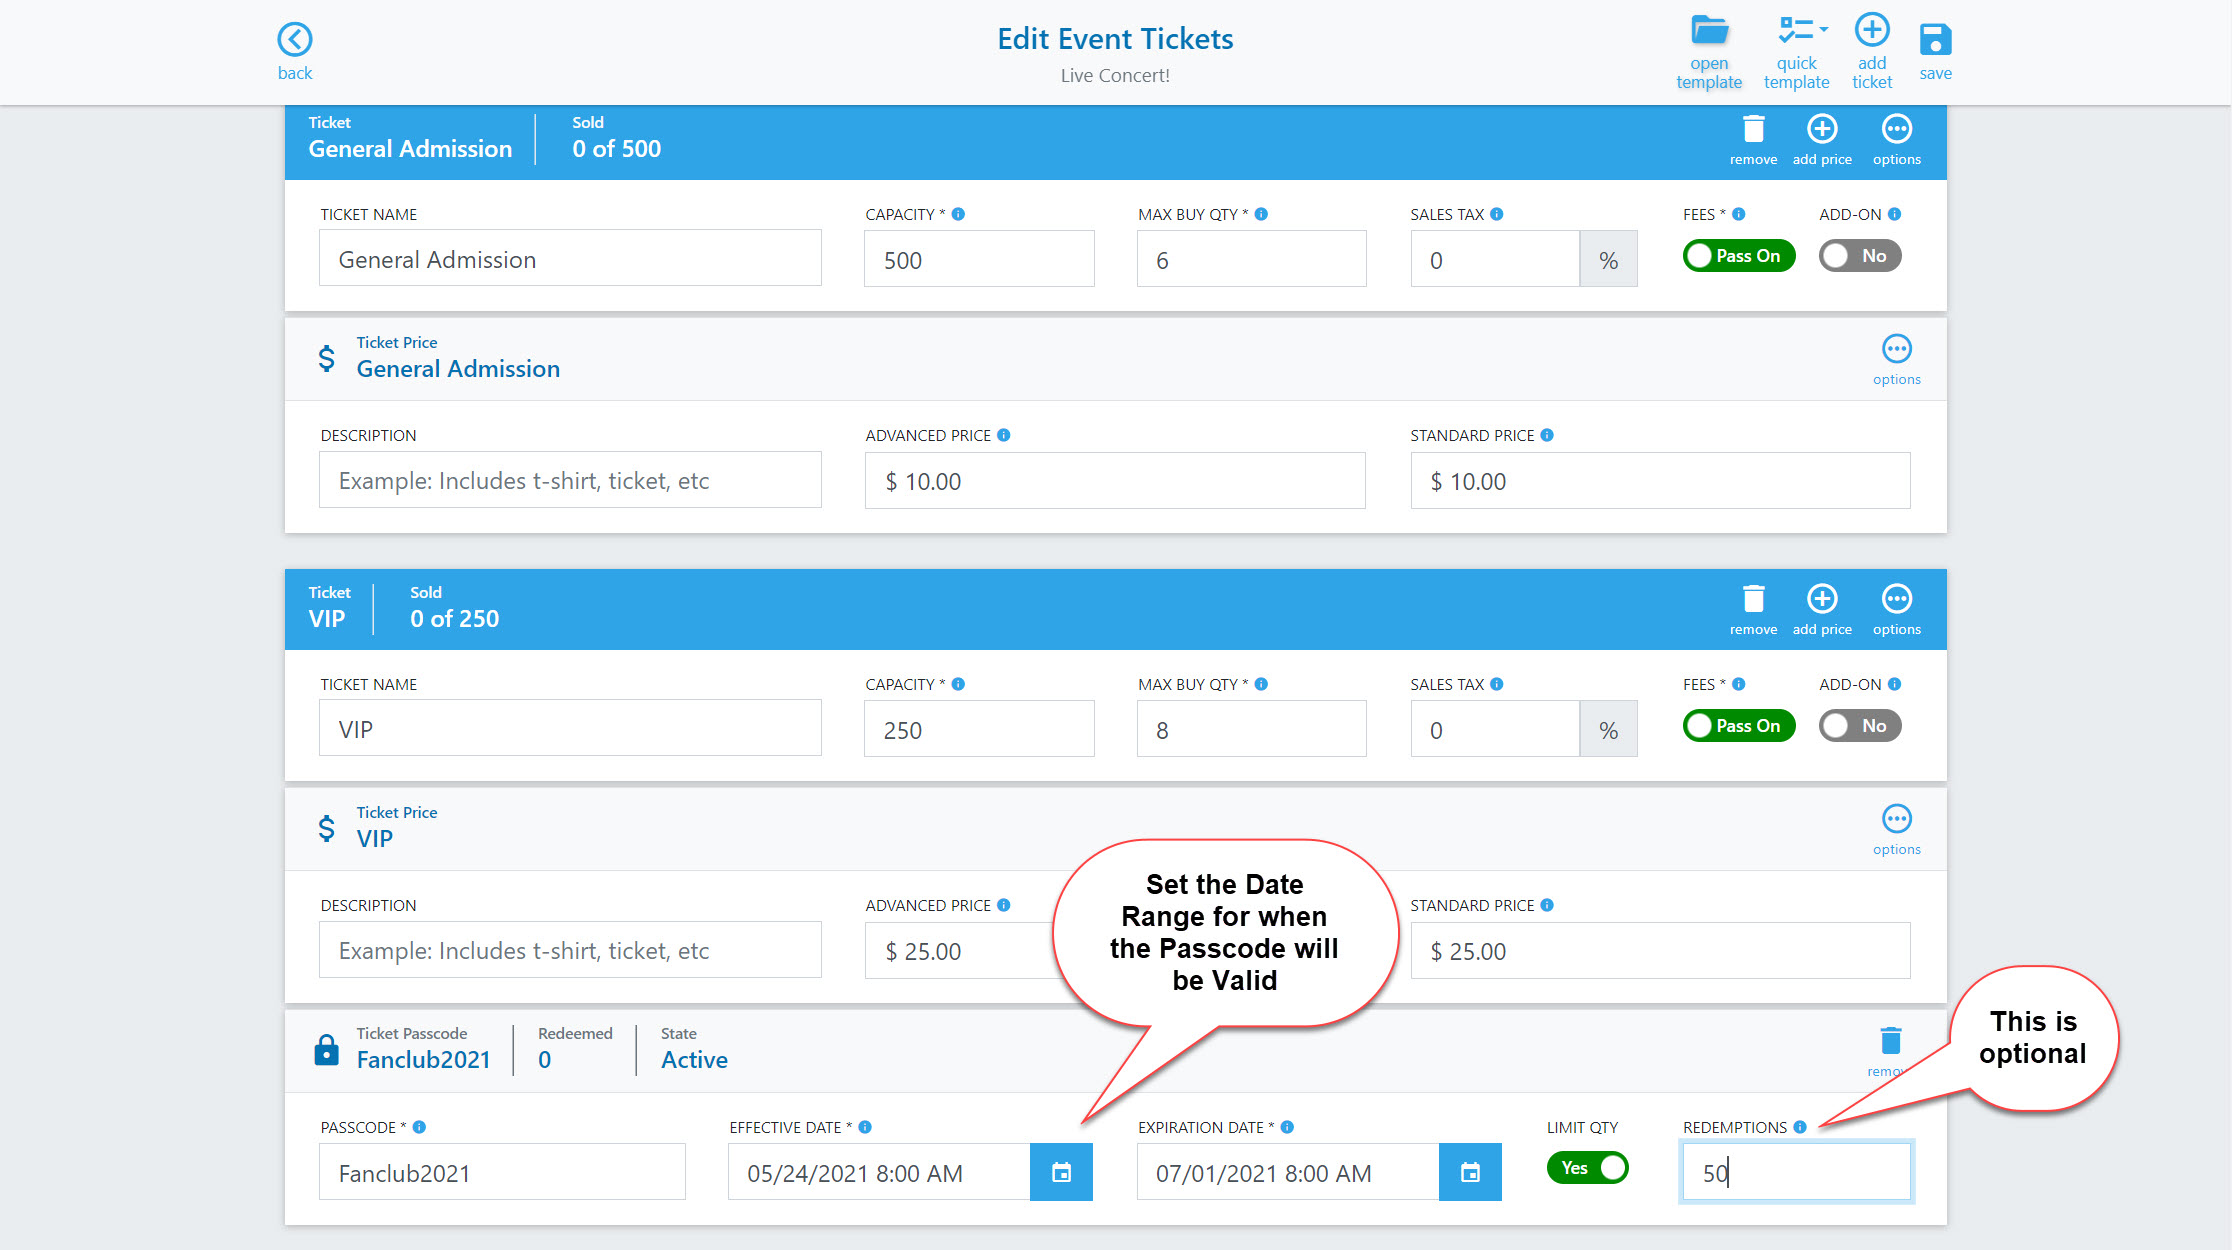This screenshot has width=2232, height=1250.
Task: Toggle VIP fees Pass On switch
Action: [1739, 726]
